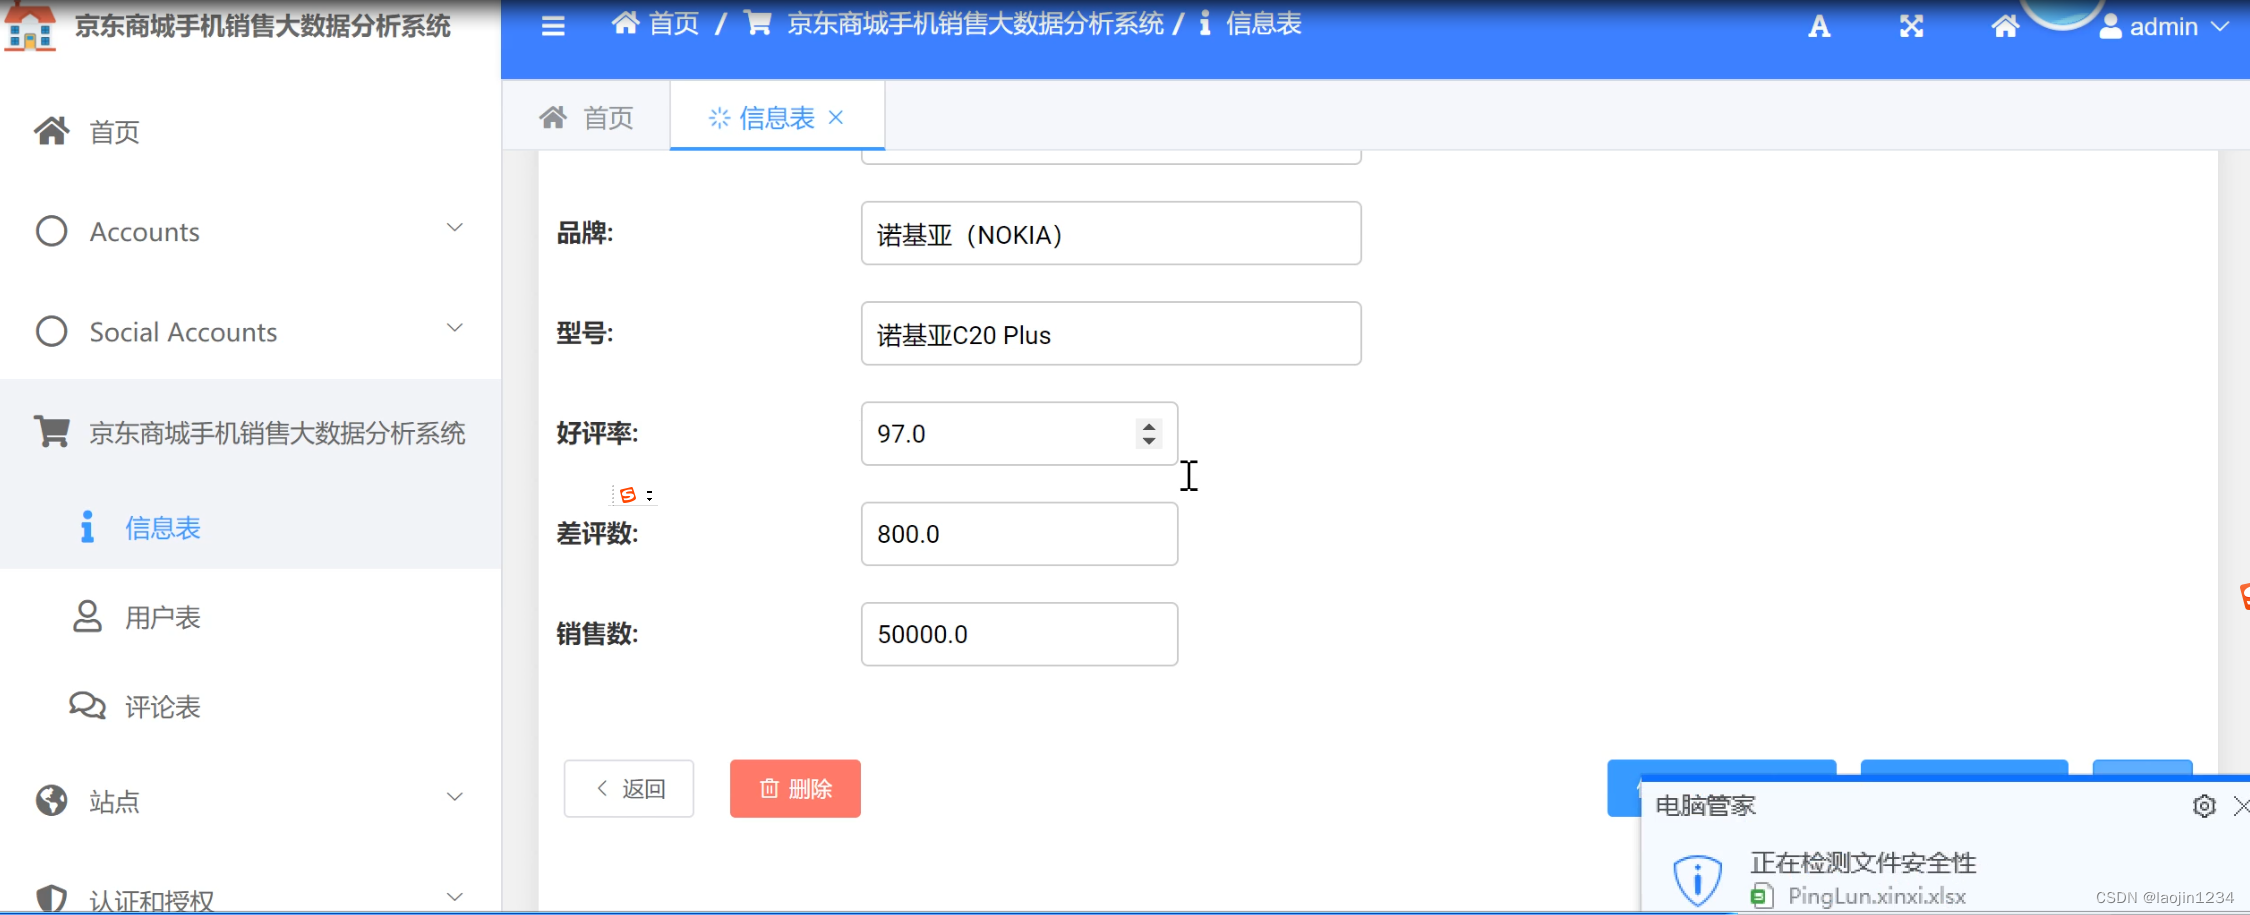
Task: Expand the 站点 menu chevron
Action: [x=455, y=797]
